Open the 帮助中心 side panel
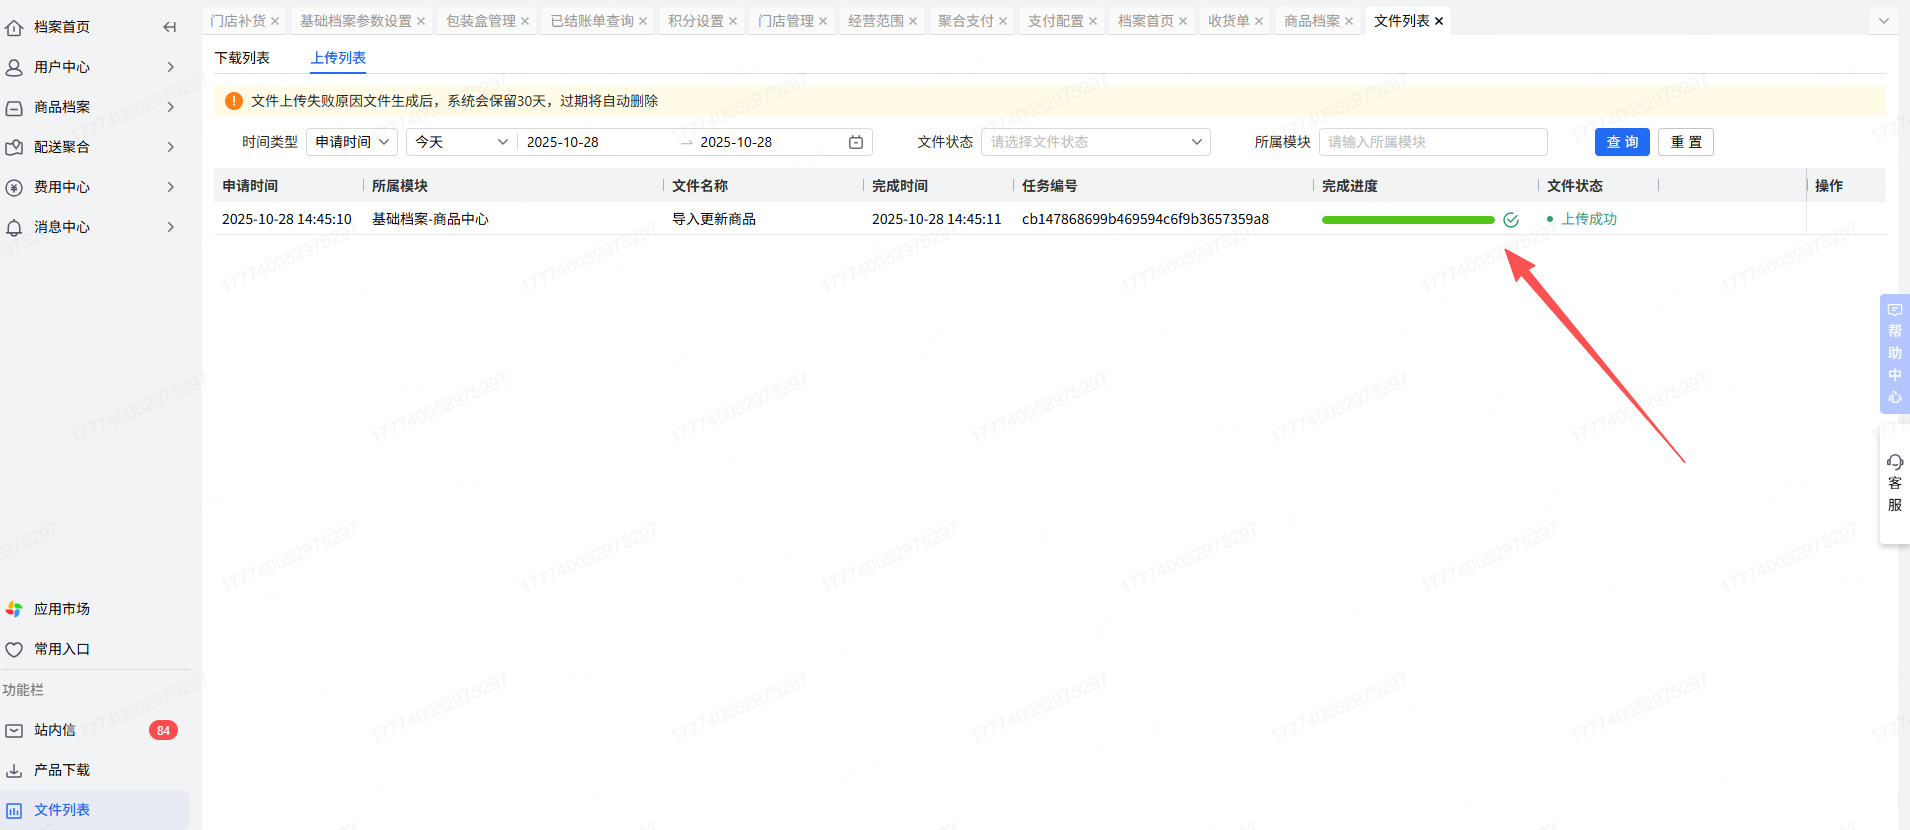Image resolution: width=1910 pixels, height=830 pixels. (x=1895, y=353)
